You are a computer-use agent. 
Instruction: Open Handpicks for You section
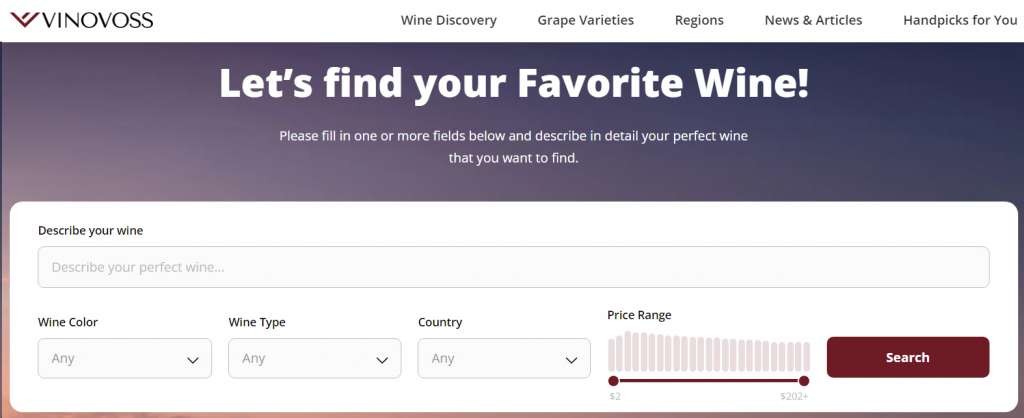(959, 20)
